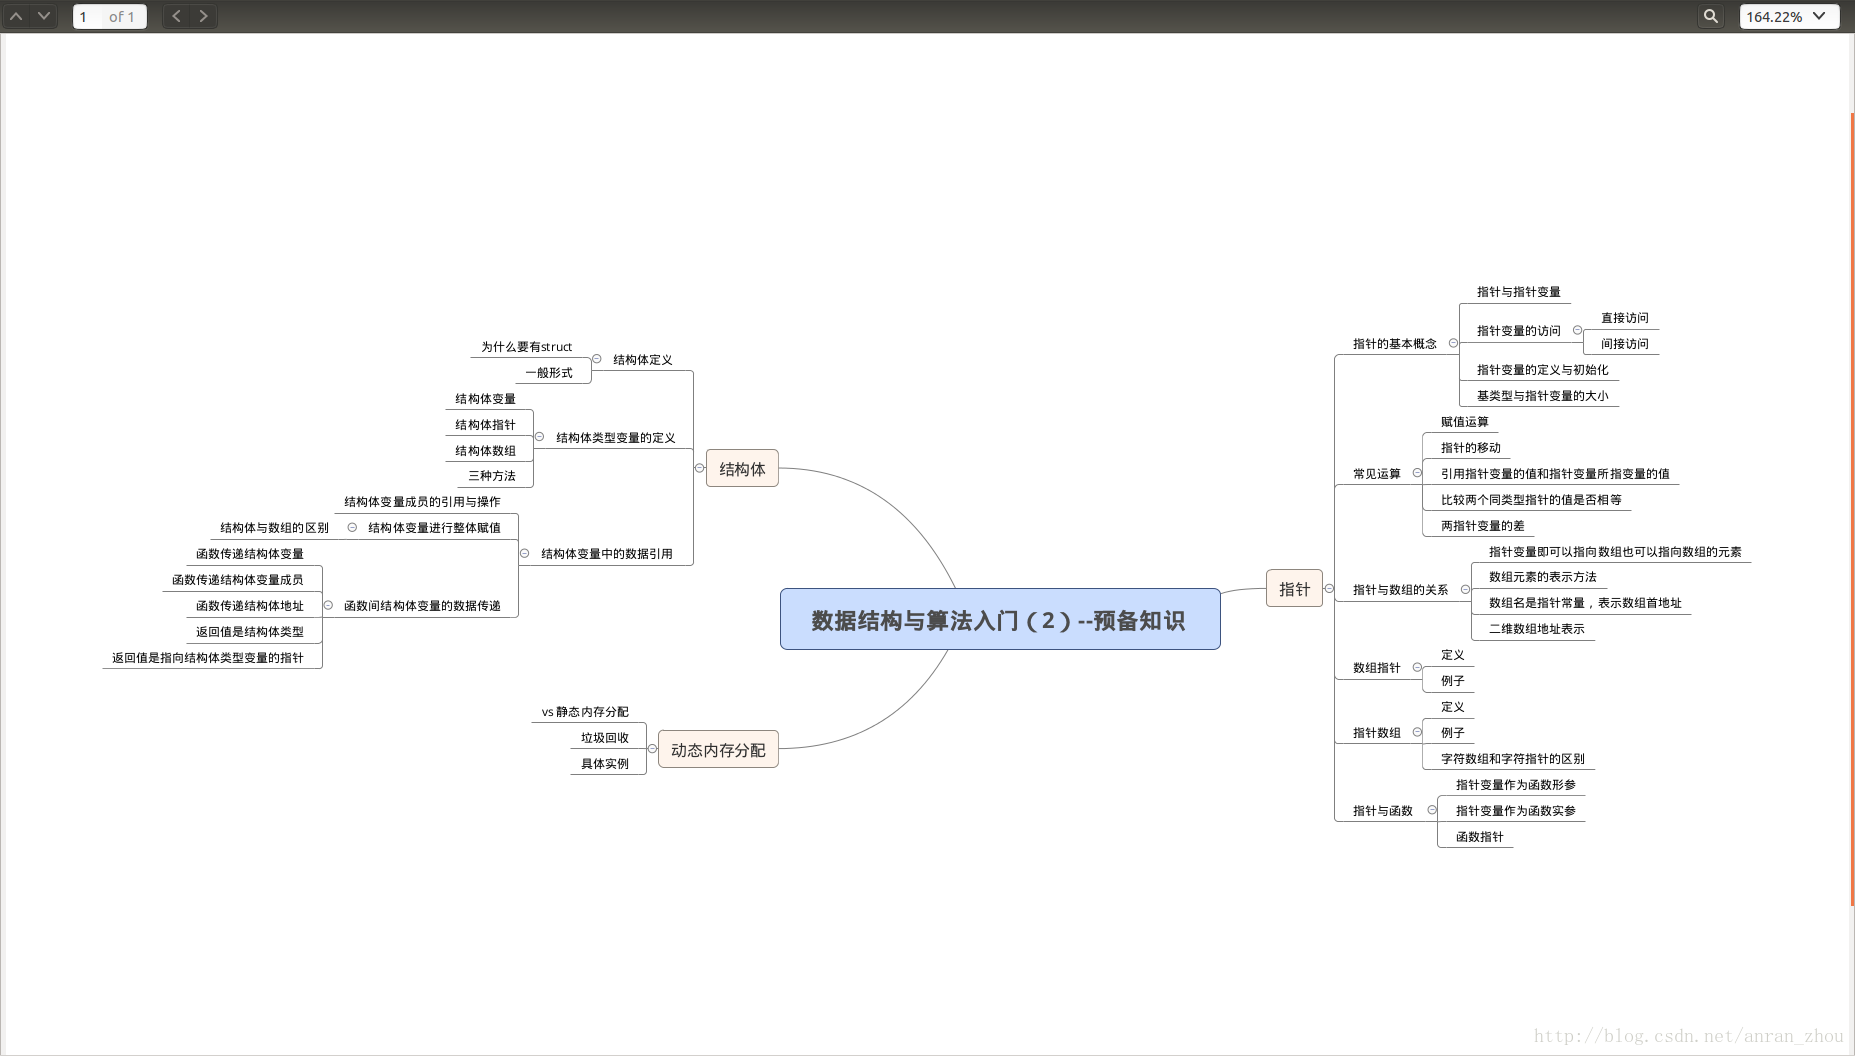The width and height of the screenshot is (1855, 1056).
Task: Click the 直接访问 topic
Action: coord(1625,318)
